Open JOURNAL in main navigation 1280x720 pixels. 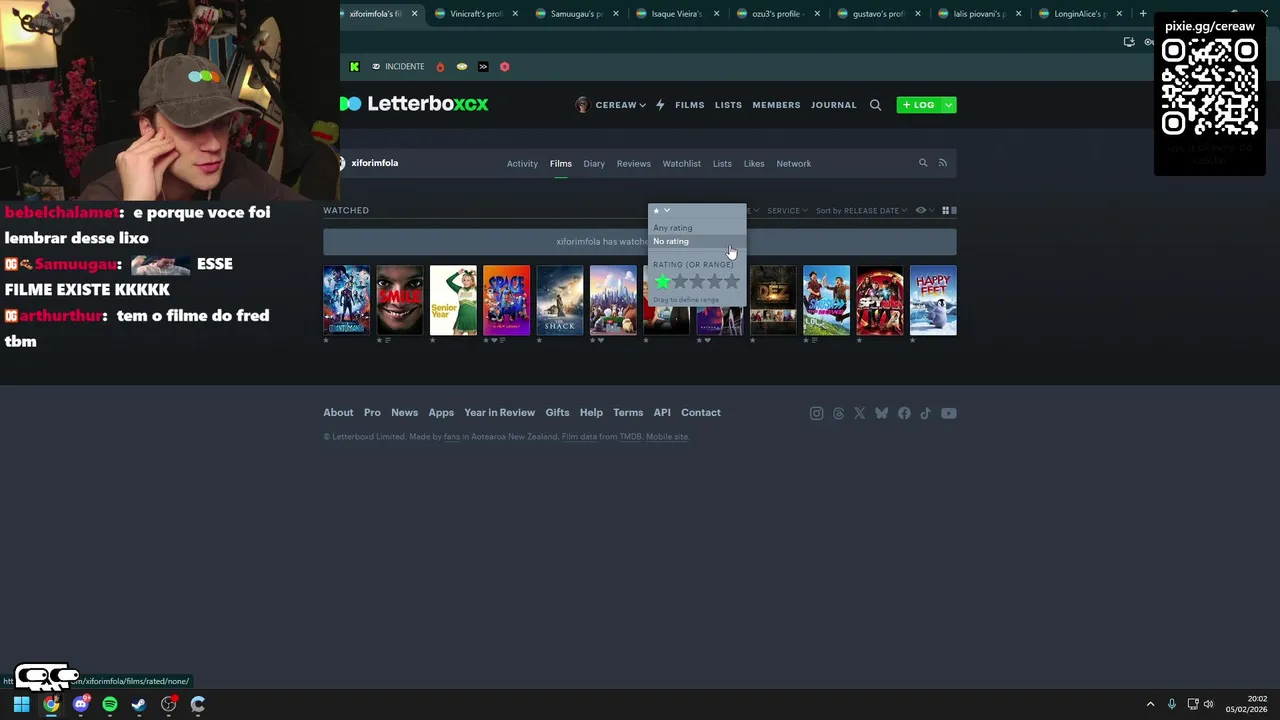coord(834,105)
